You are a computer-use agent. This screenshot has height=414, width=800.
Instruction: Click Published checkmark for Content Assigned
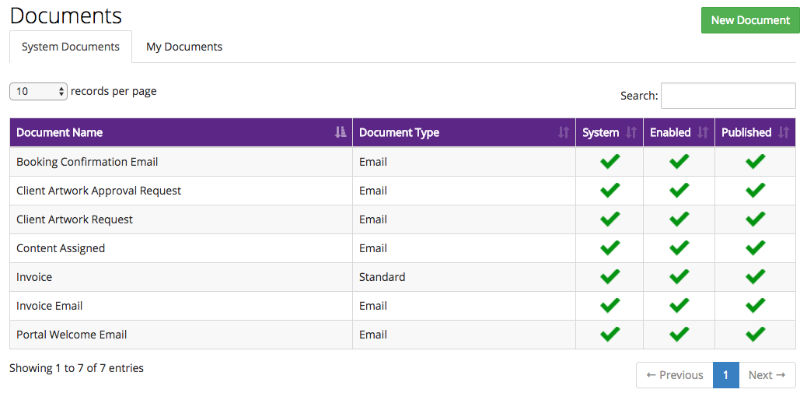755,248
